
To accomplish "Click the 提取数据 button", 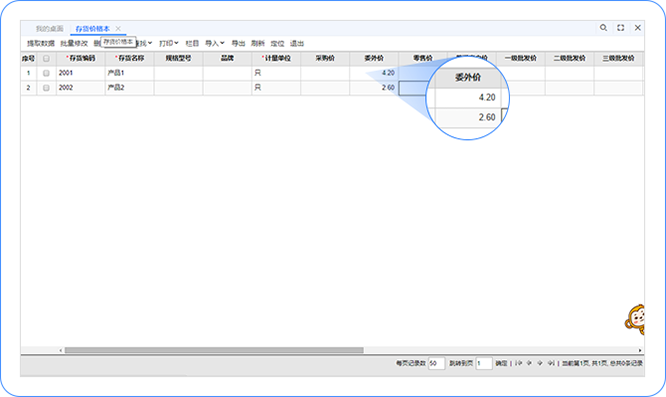I will pyautogui.click(x=41, y=43).
